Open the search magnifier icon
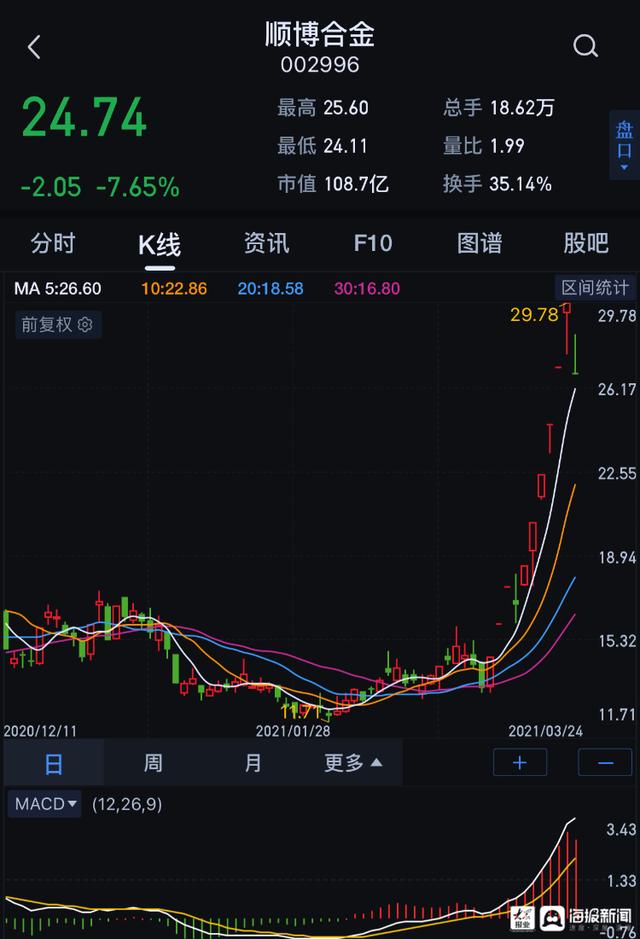 point(585,46)
